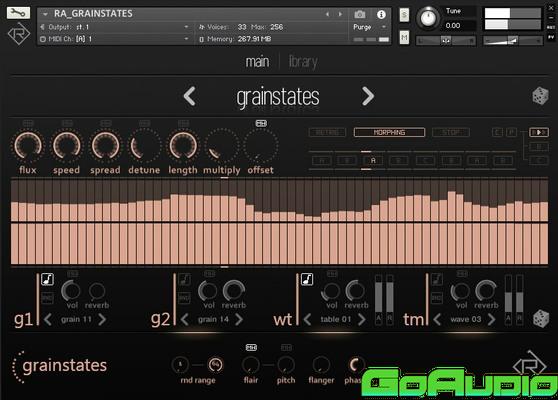
Task: Click the MIDI icon above the flux knob
Action: [x=28, y=123]
